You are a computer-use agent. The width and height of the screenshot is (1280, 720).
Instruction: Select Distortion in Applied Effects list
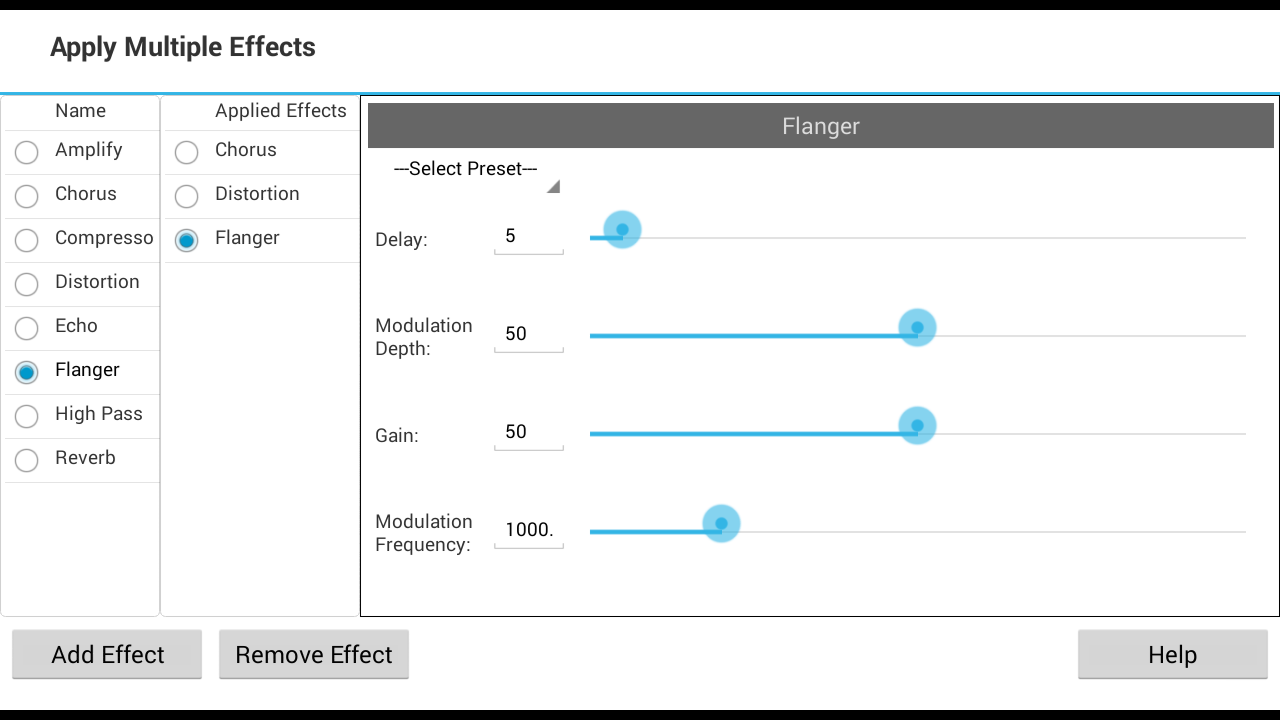(x=187, y=196)
